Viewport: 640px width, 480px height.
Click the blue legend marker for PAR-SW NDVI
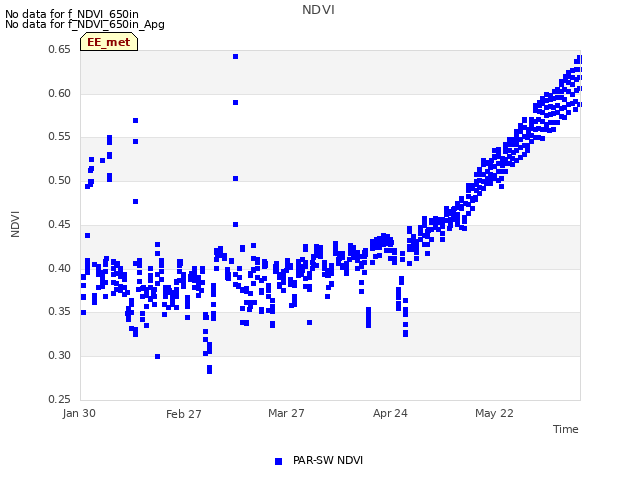point(278,461)
